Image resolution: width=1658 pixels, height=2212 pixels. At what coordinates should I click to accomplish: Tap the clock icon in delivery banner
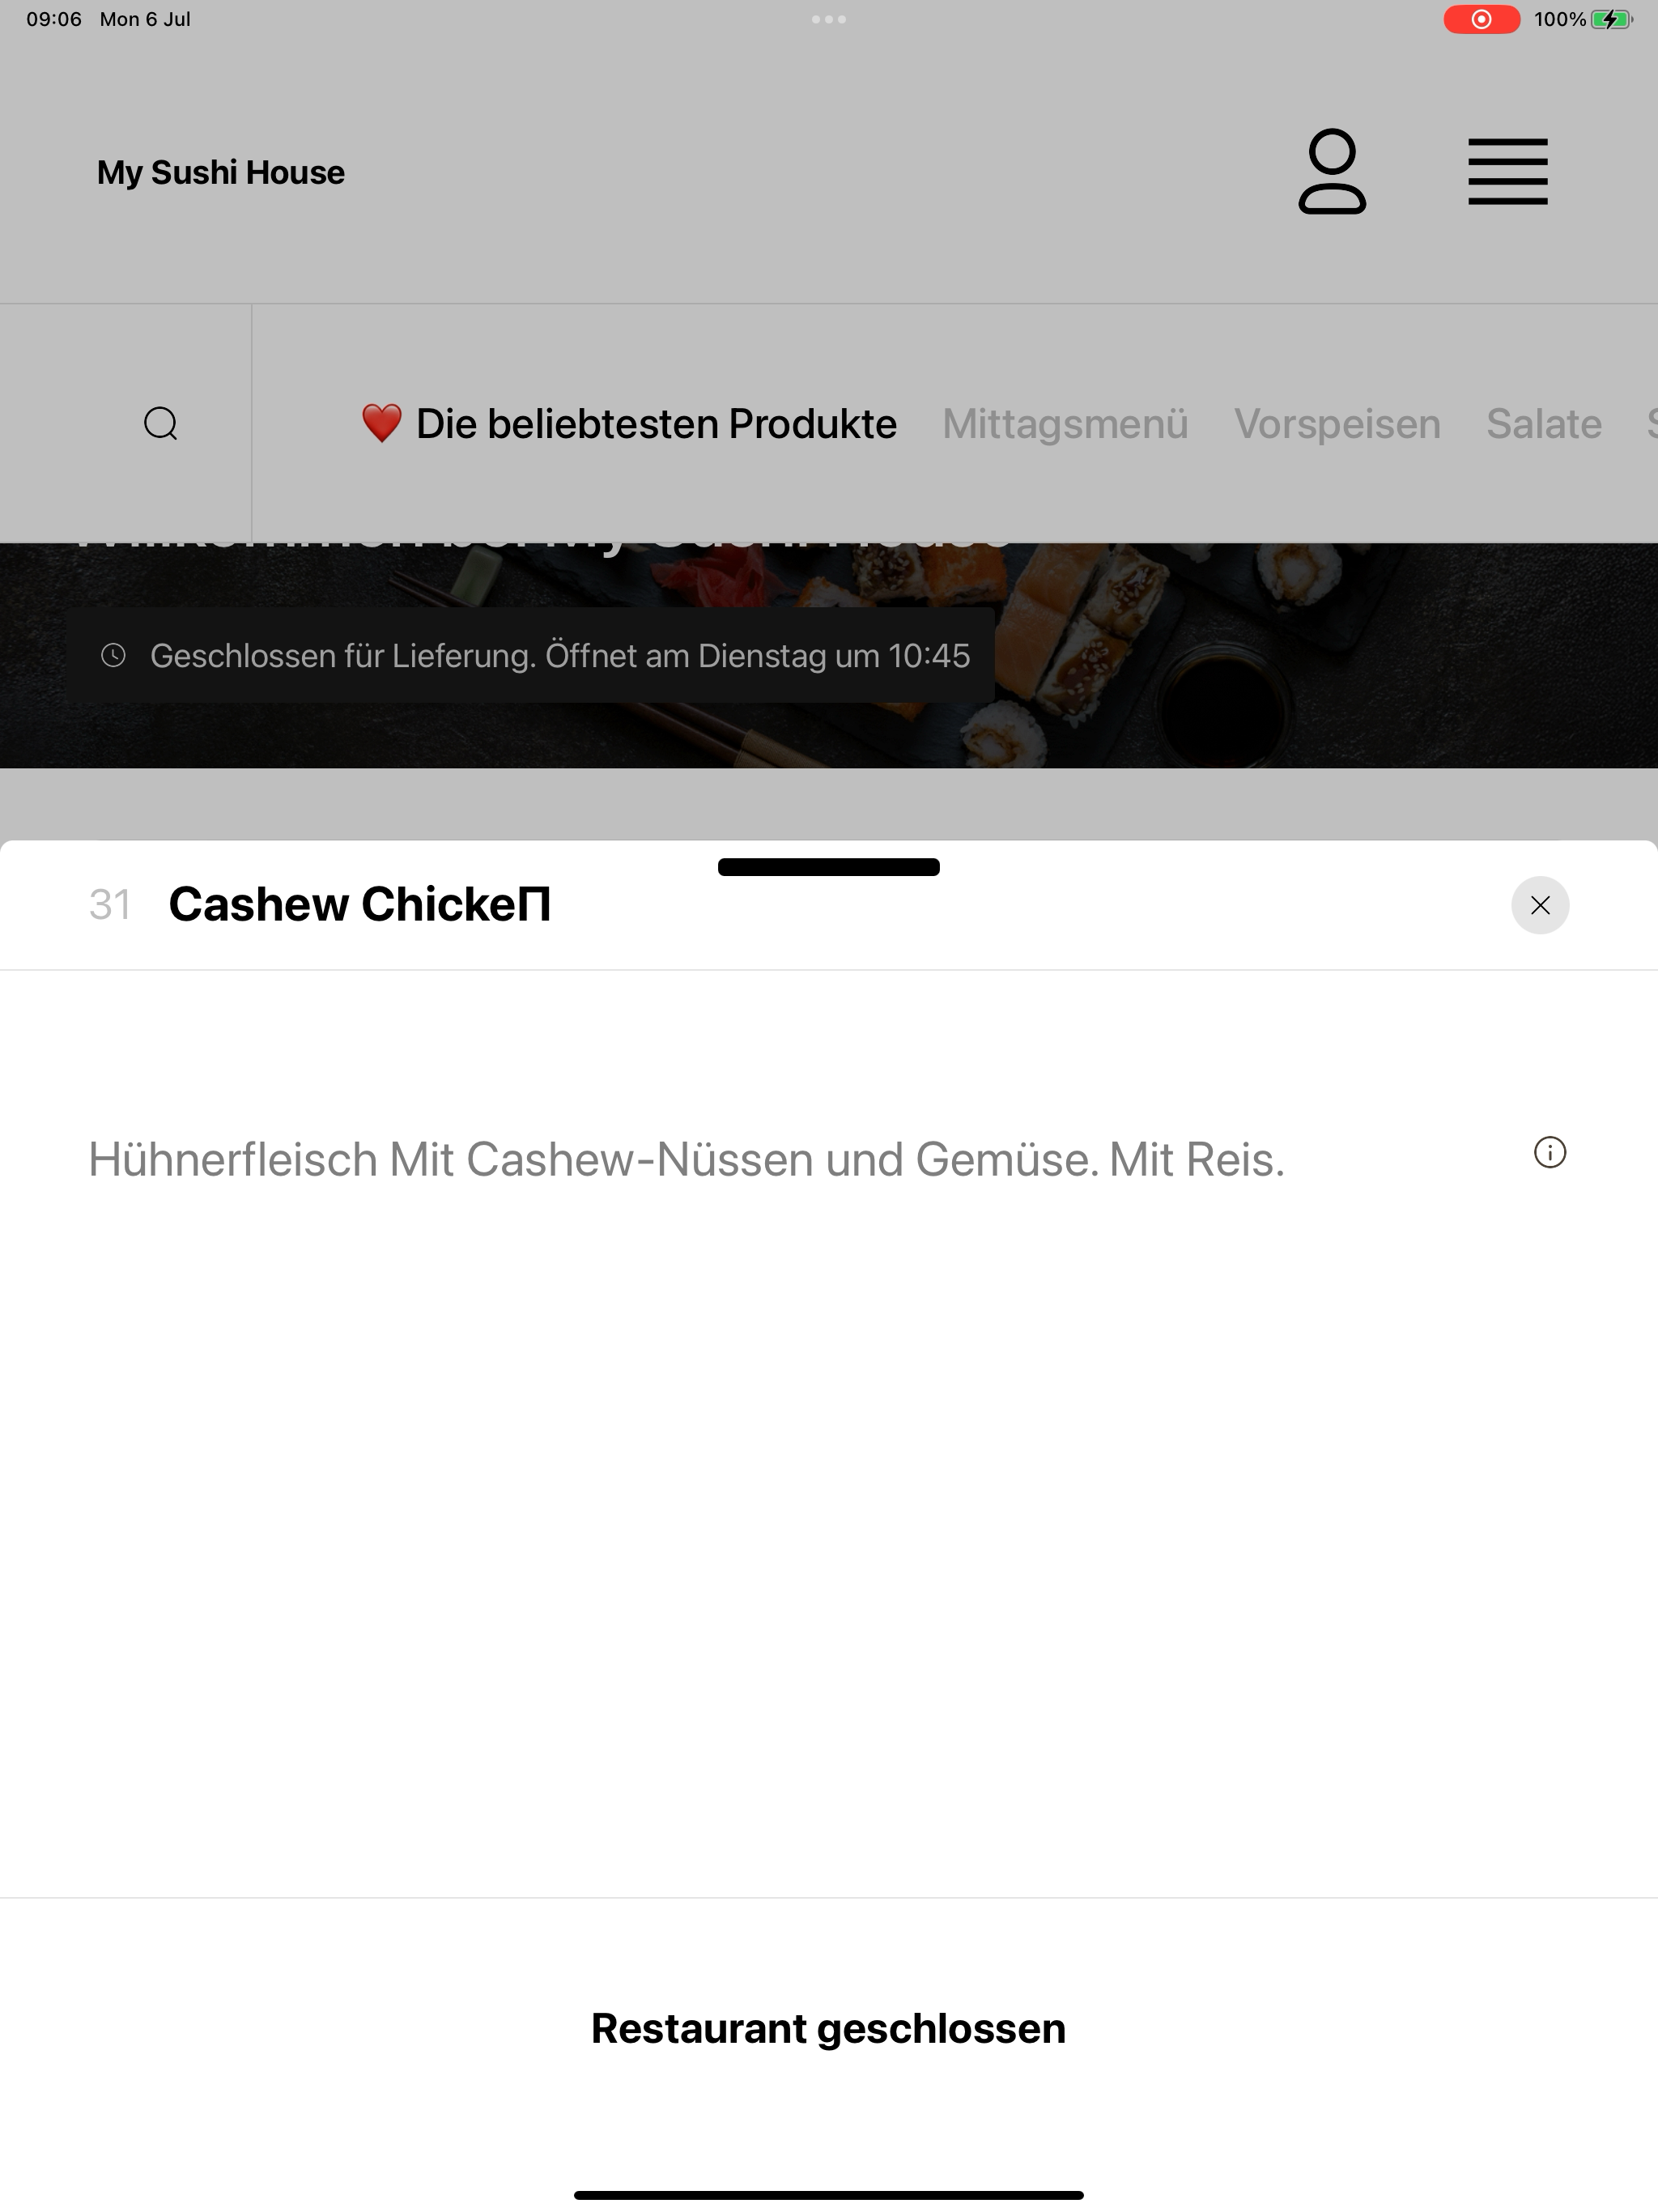pyautogui.click(x=114, y=655)
